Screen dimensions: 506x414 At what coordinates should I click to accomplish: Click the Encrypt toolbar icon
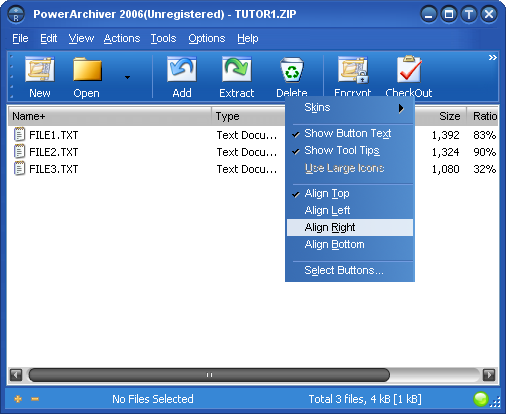[353, 69]
